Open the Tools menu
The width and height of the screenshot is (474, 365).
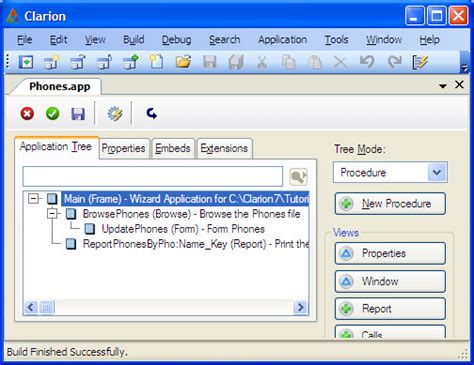(x=336, y=40)
